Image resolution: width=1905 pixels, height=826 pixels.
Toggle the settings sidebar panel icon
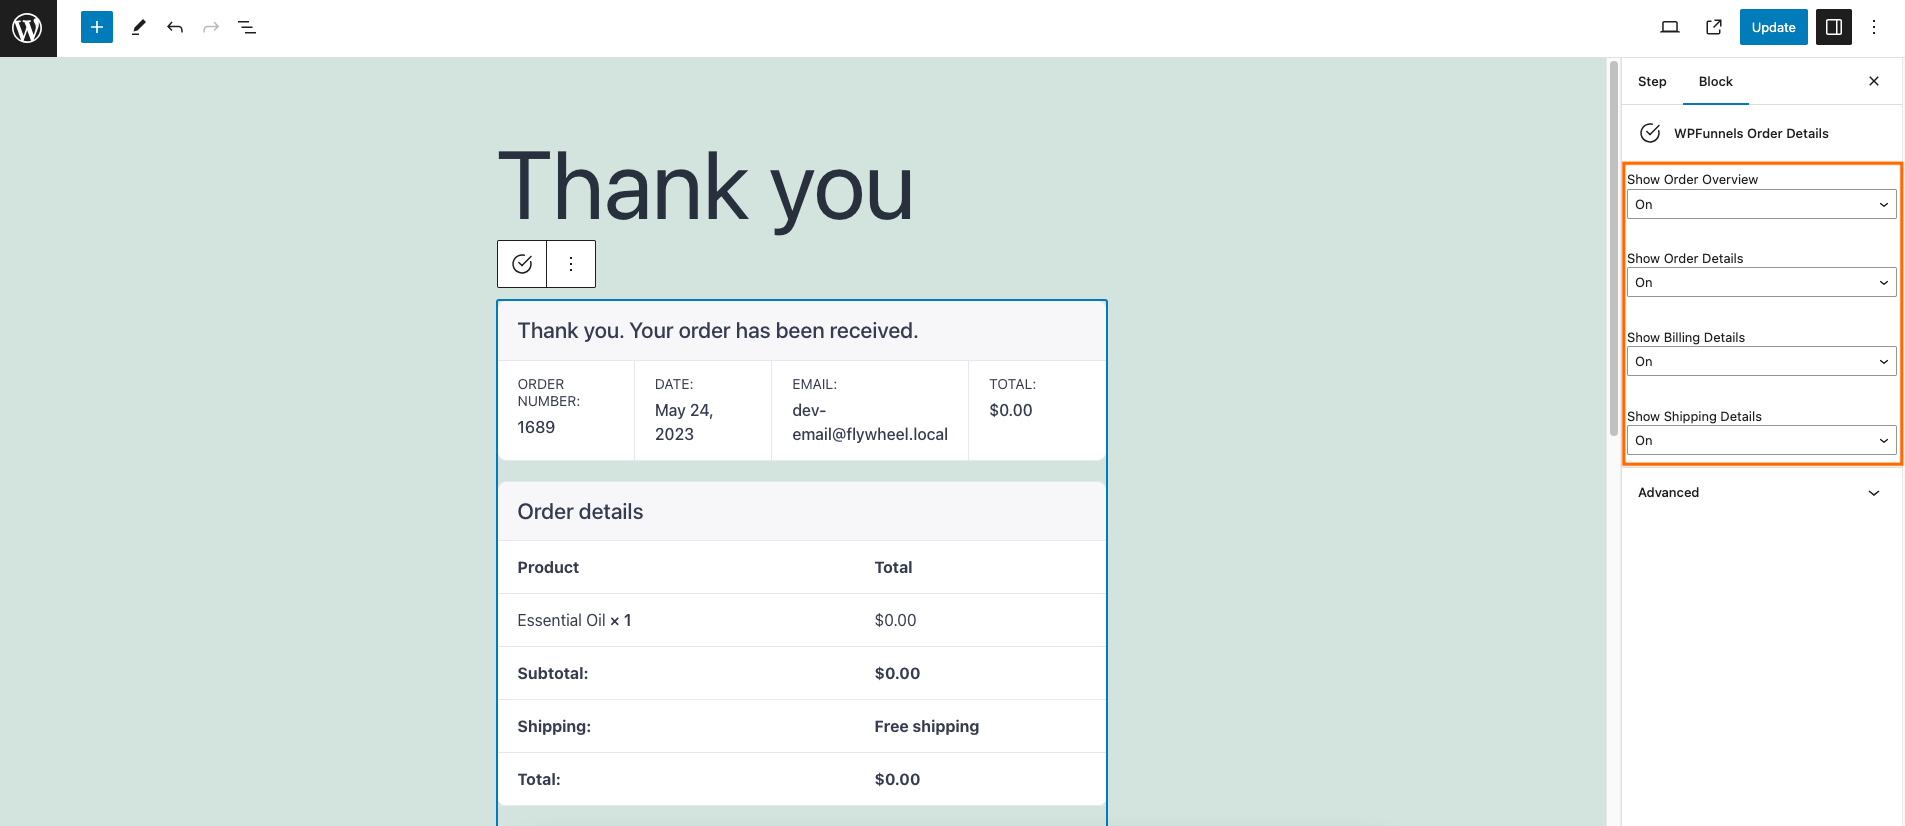(x=1834, y=27)
